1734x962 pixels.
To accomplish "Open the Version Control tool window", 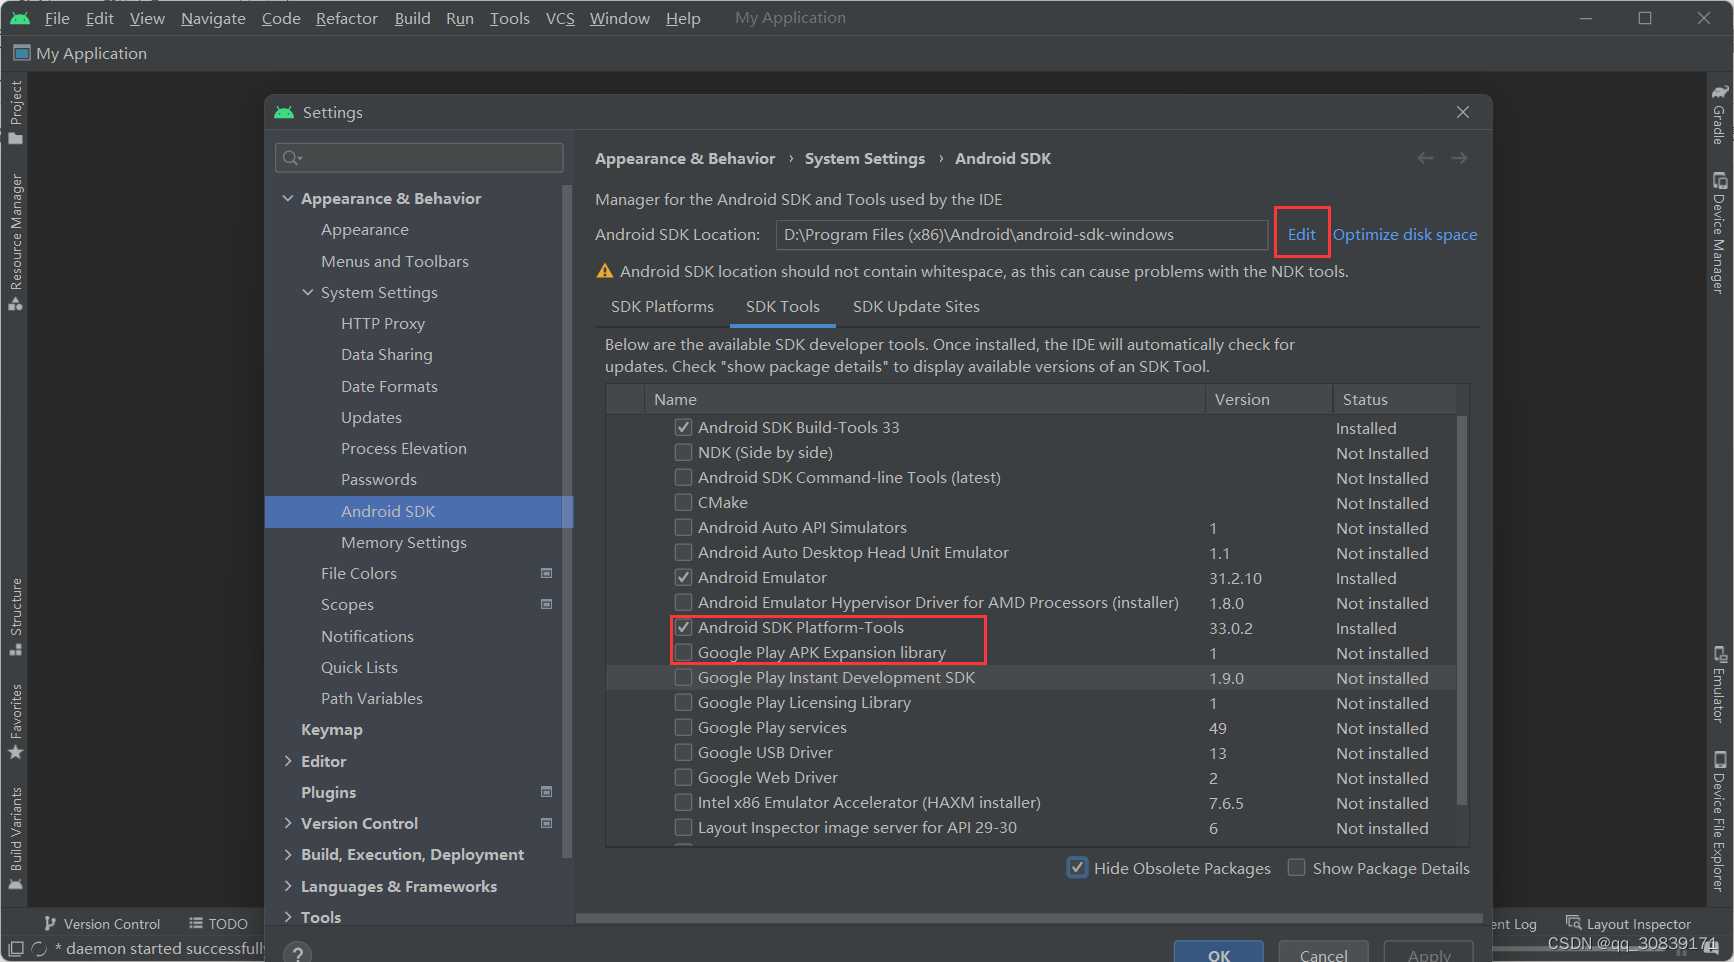I will click(x=102, y=924).
